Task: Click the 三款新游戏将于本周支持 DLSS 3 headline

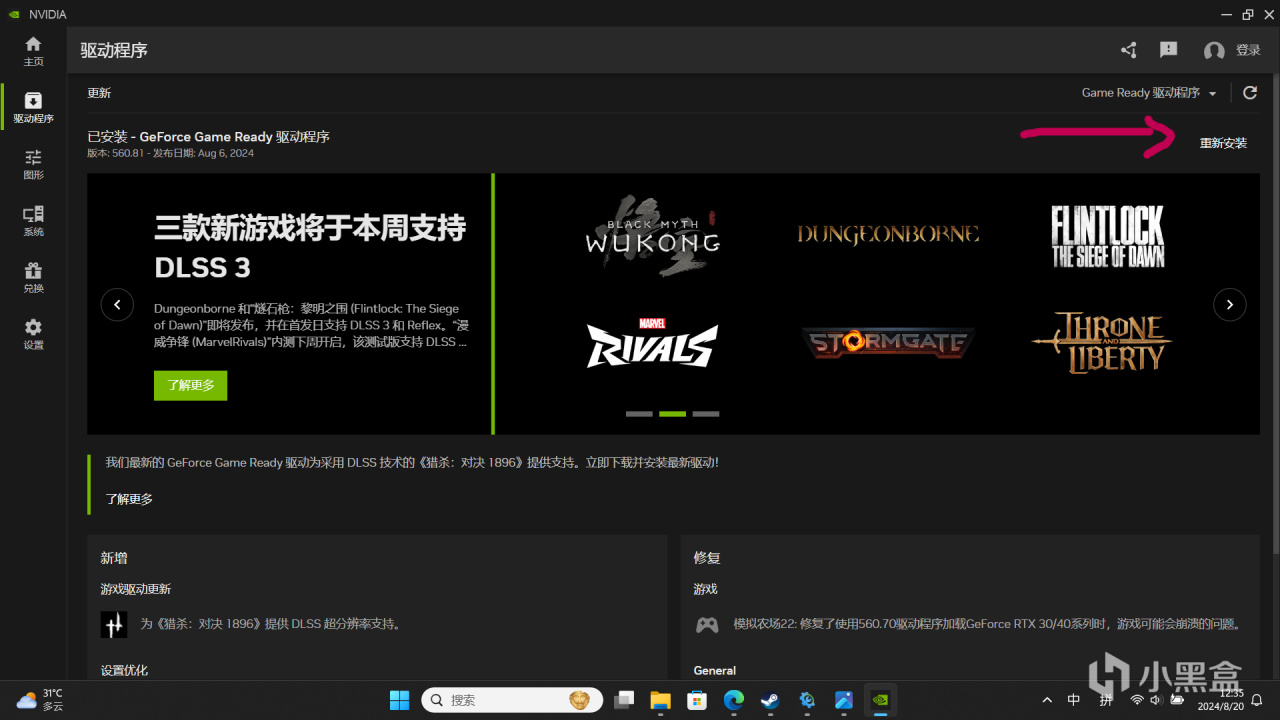Action: (310, 246)
